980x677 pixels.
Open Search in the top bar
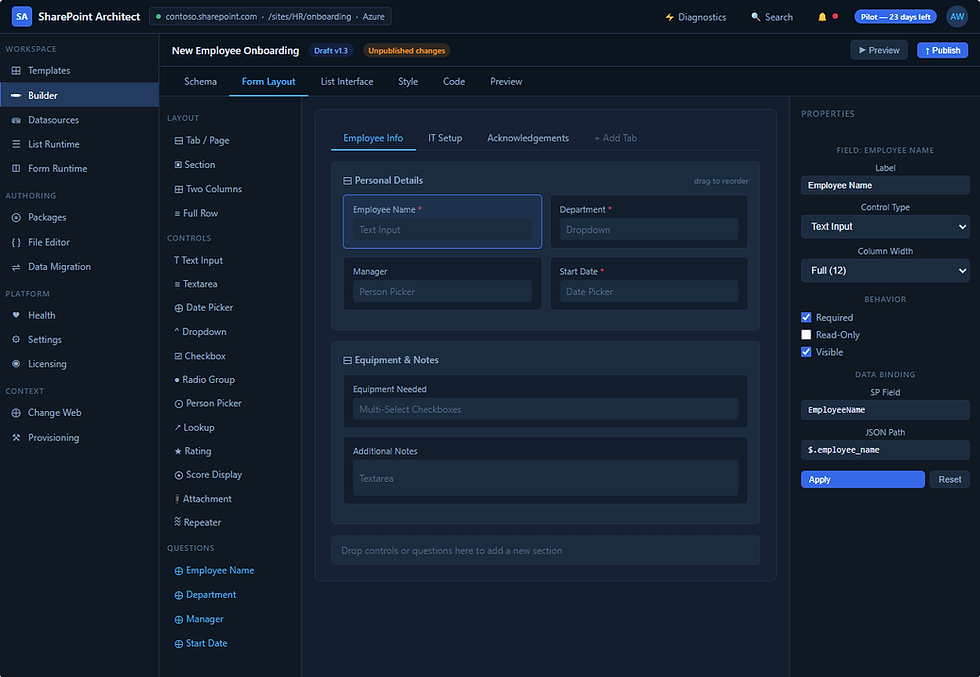click(772, 17)
